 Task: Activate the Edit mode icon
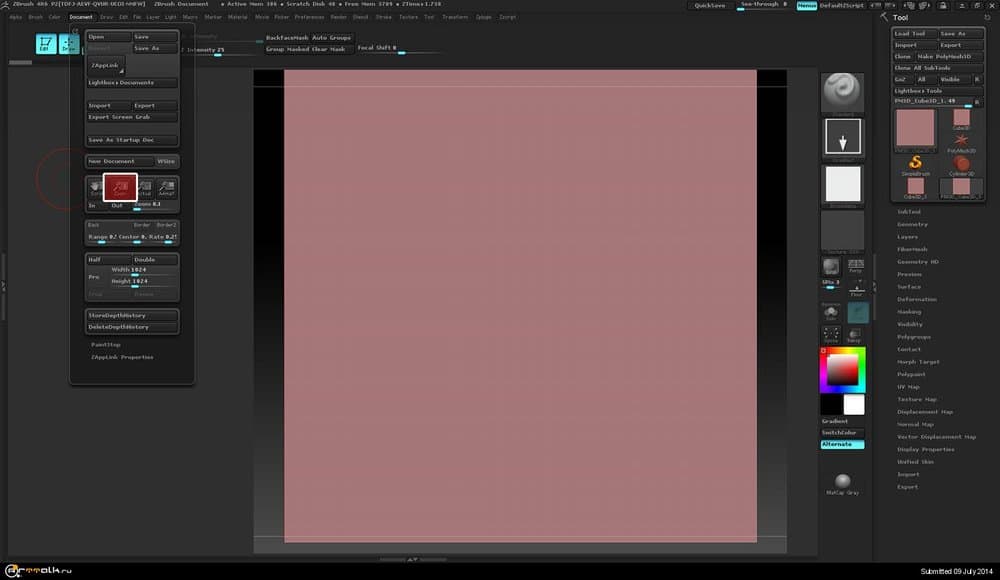point(46,43)
